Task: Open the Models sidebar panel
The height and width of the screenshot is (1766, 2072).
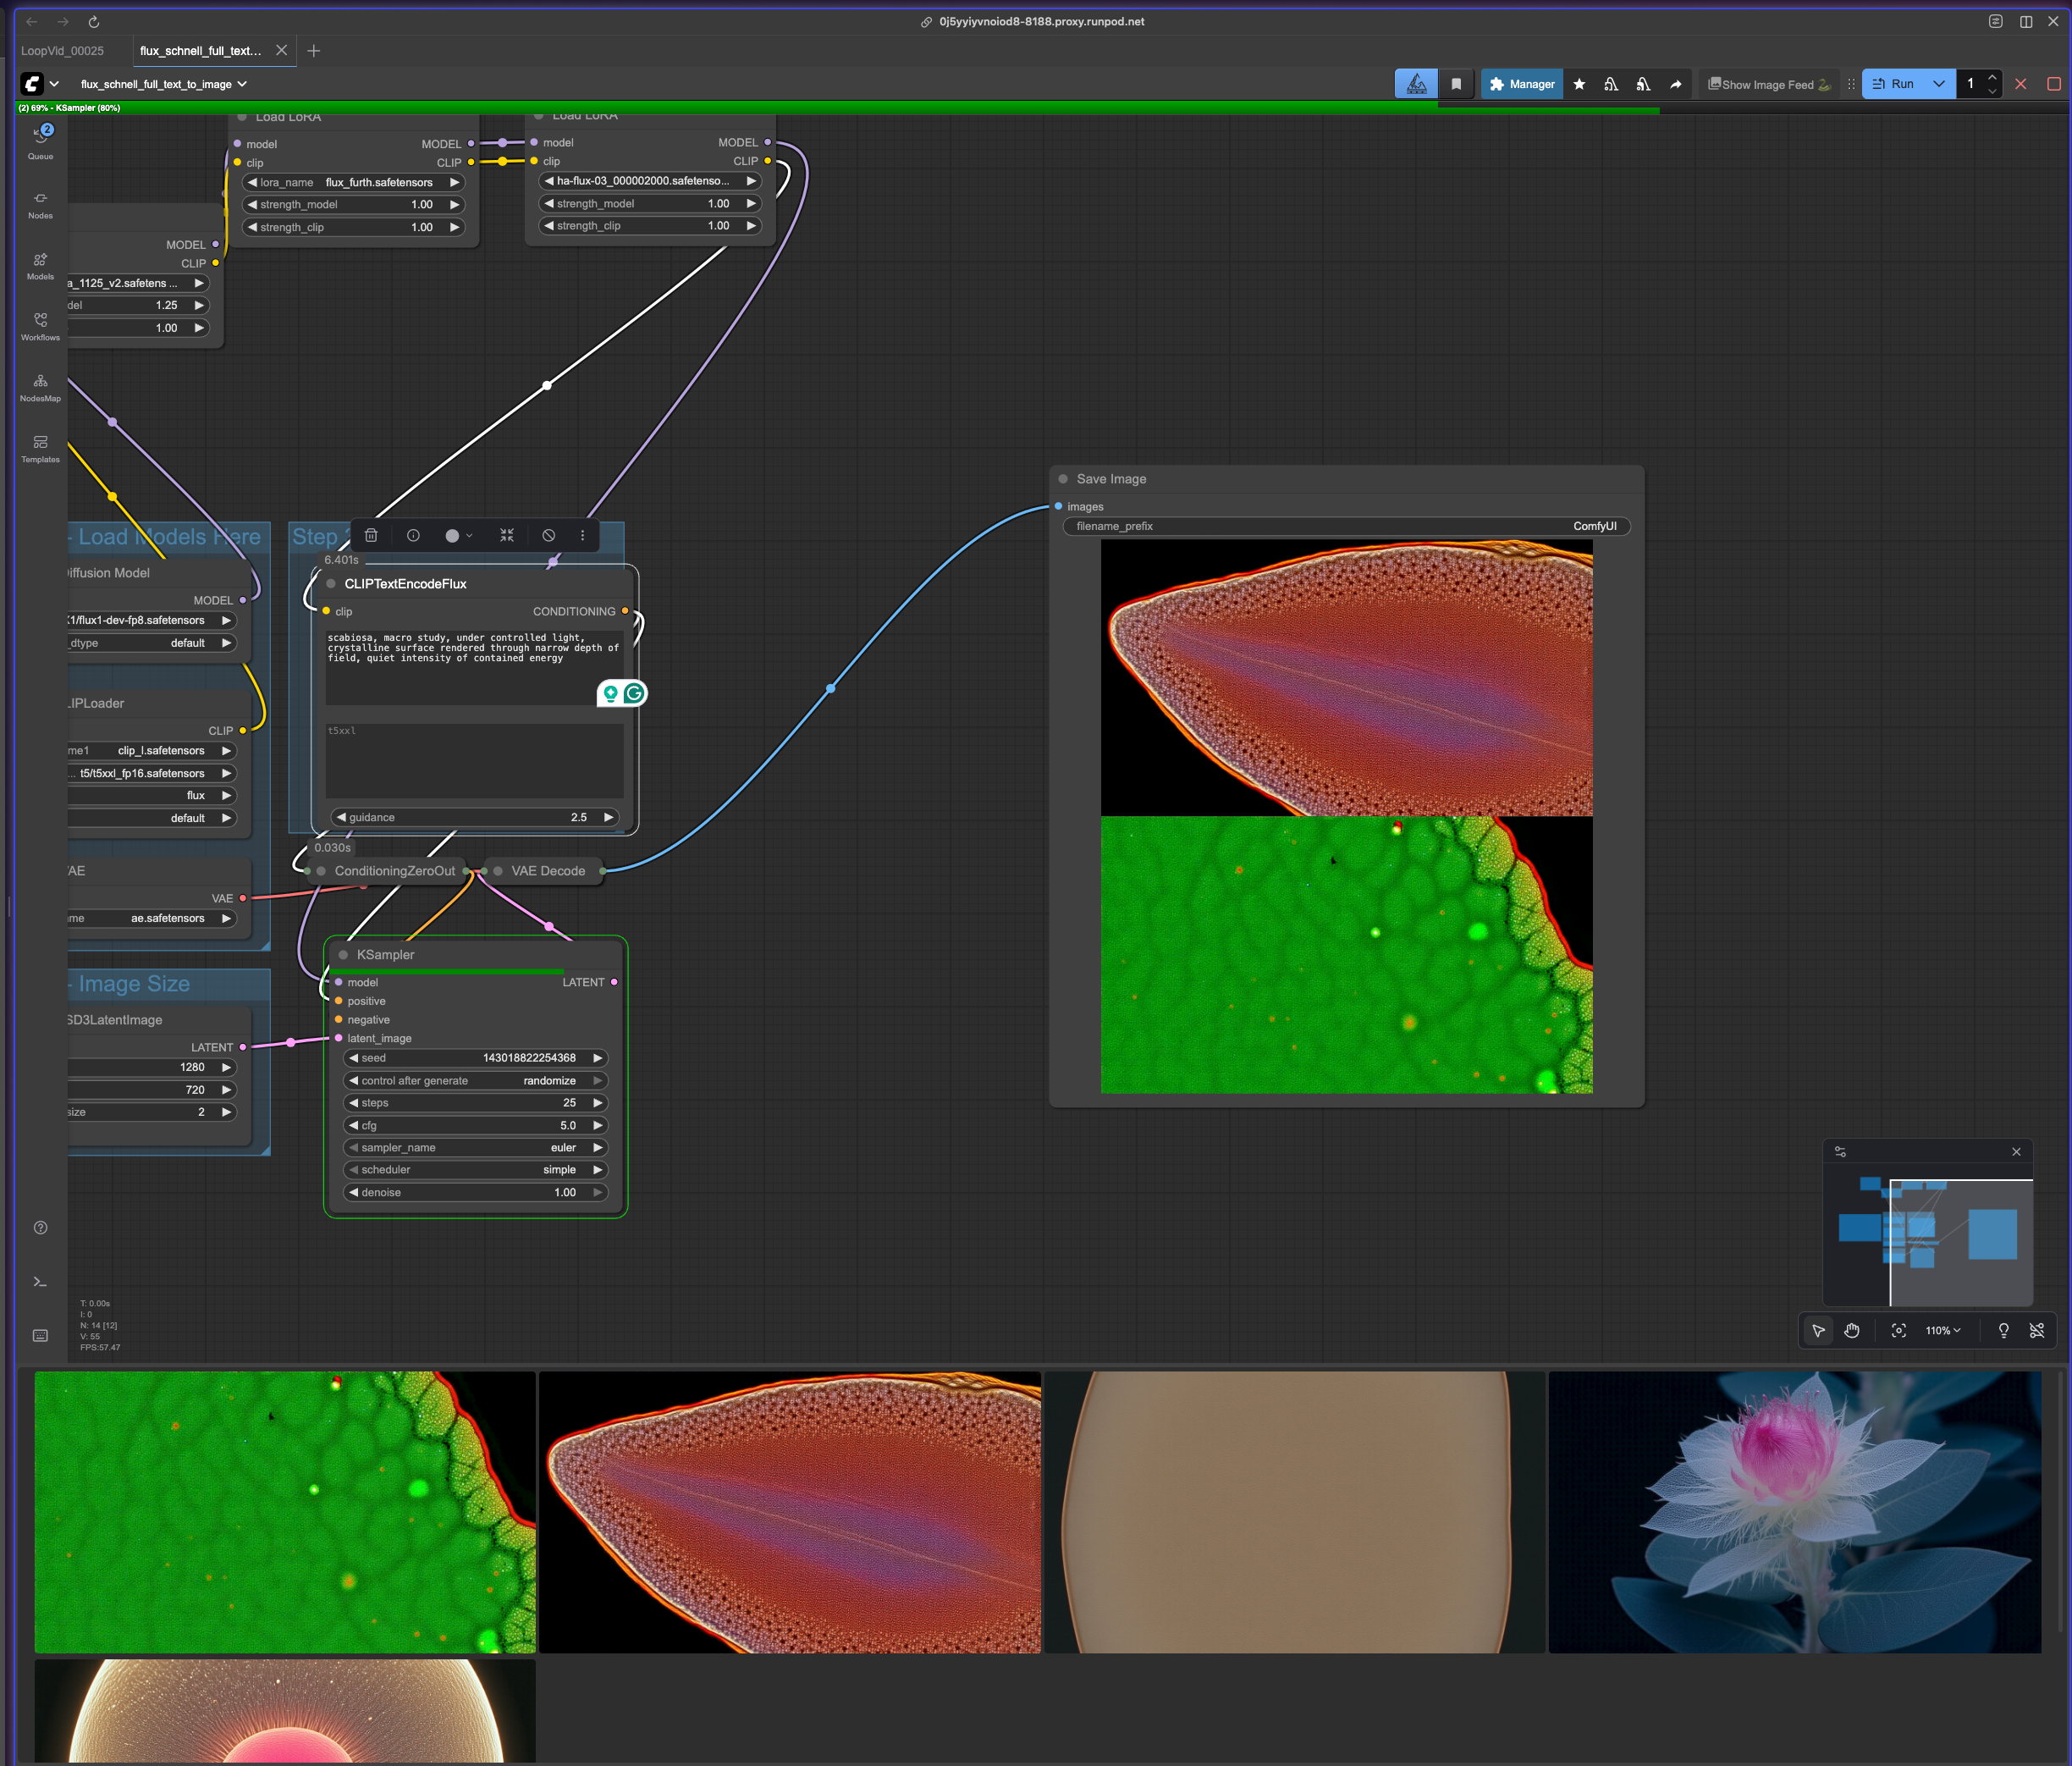Action: coord(41,266)
